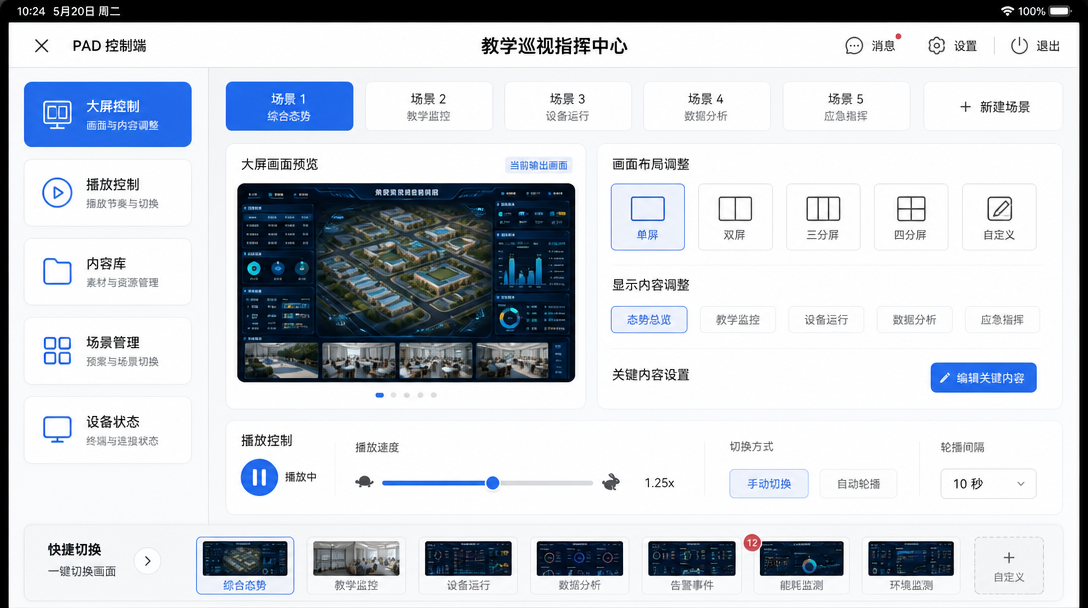
Task: Click the 播放中 status text
Action: (300, 478)
